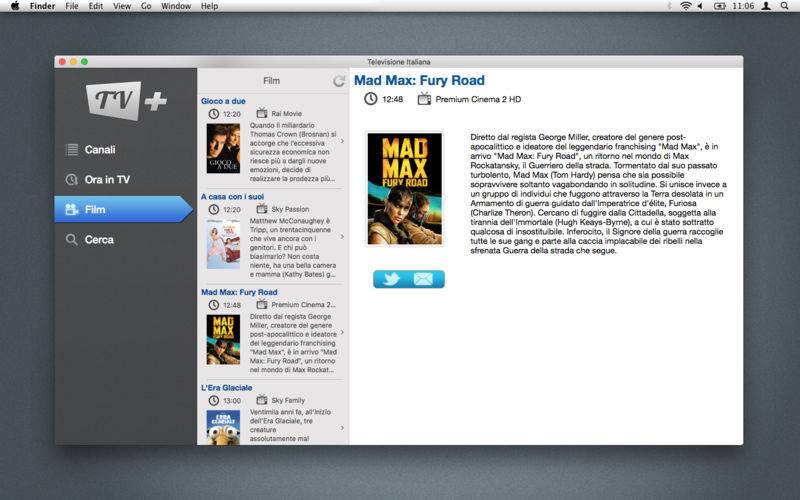This screenshot has width=800, height=500.
Task: Click detail clock icon beside 12:48
Action: point(370,98)
